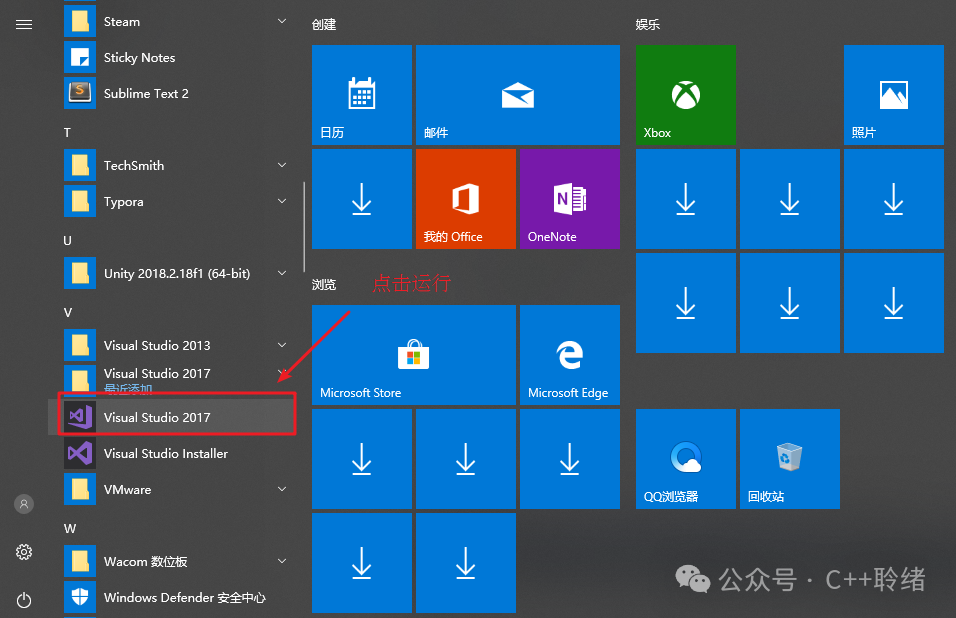Open the Steam folder

tap(177, 22)
